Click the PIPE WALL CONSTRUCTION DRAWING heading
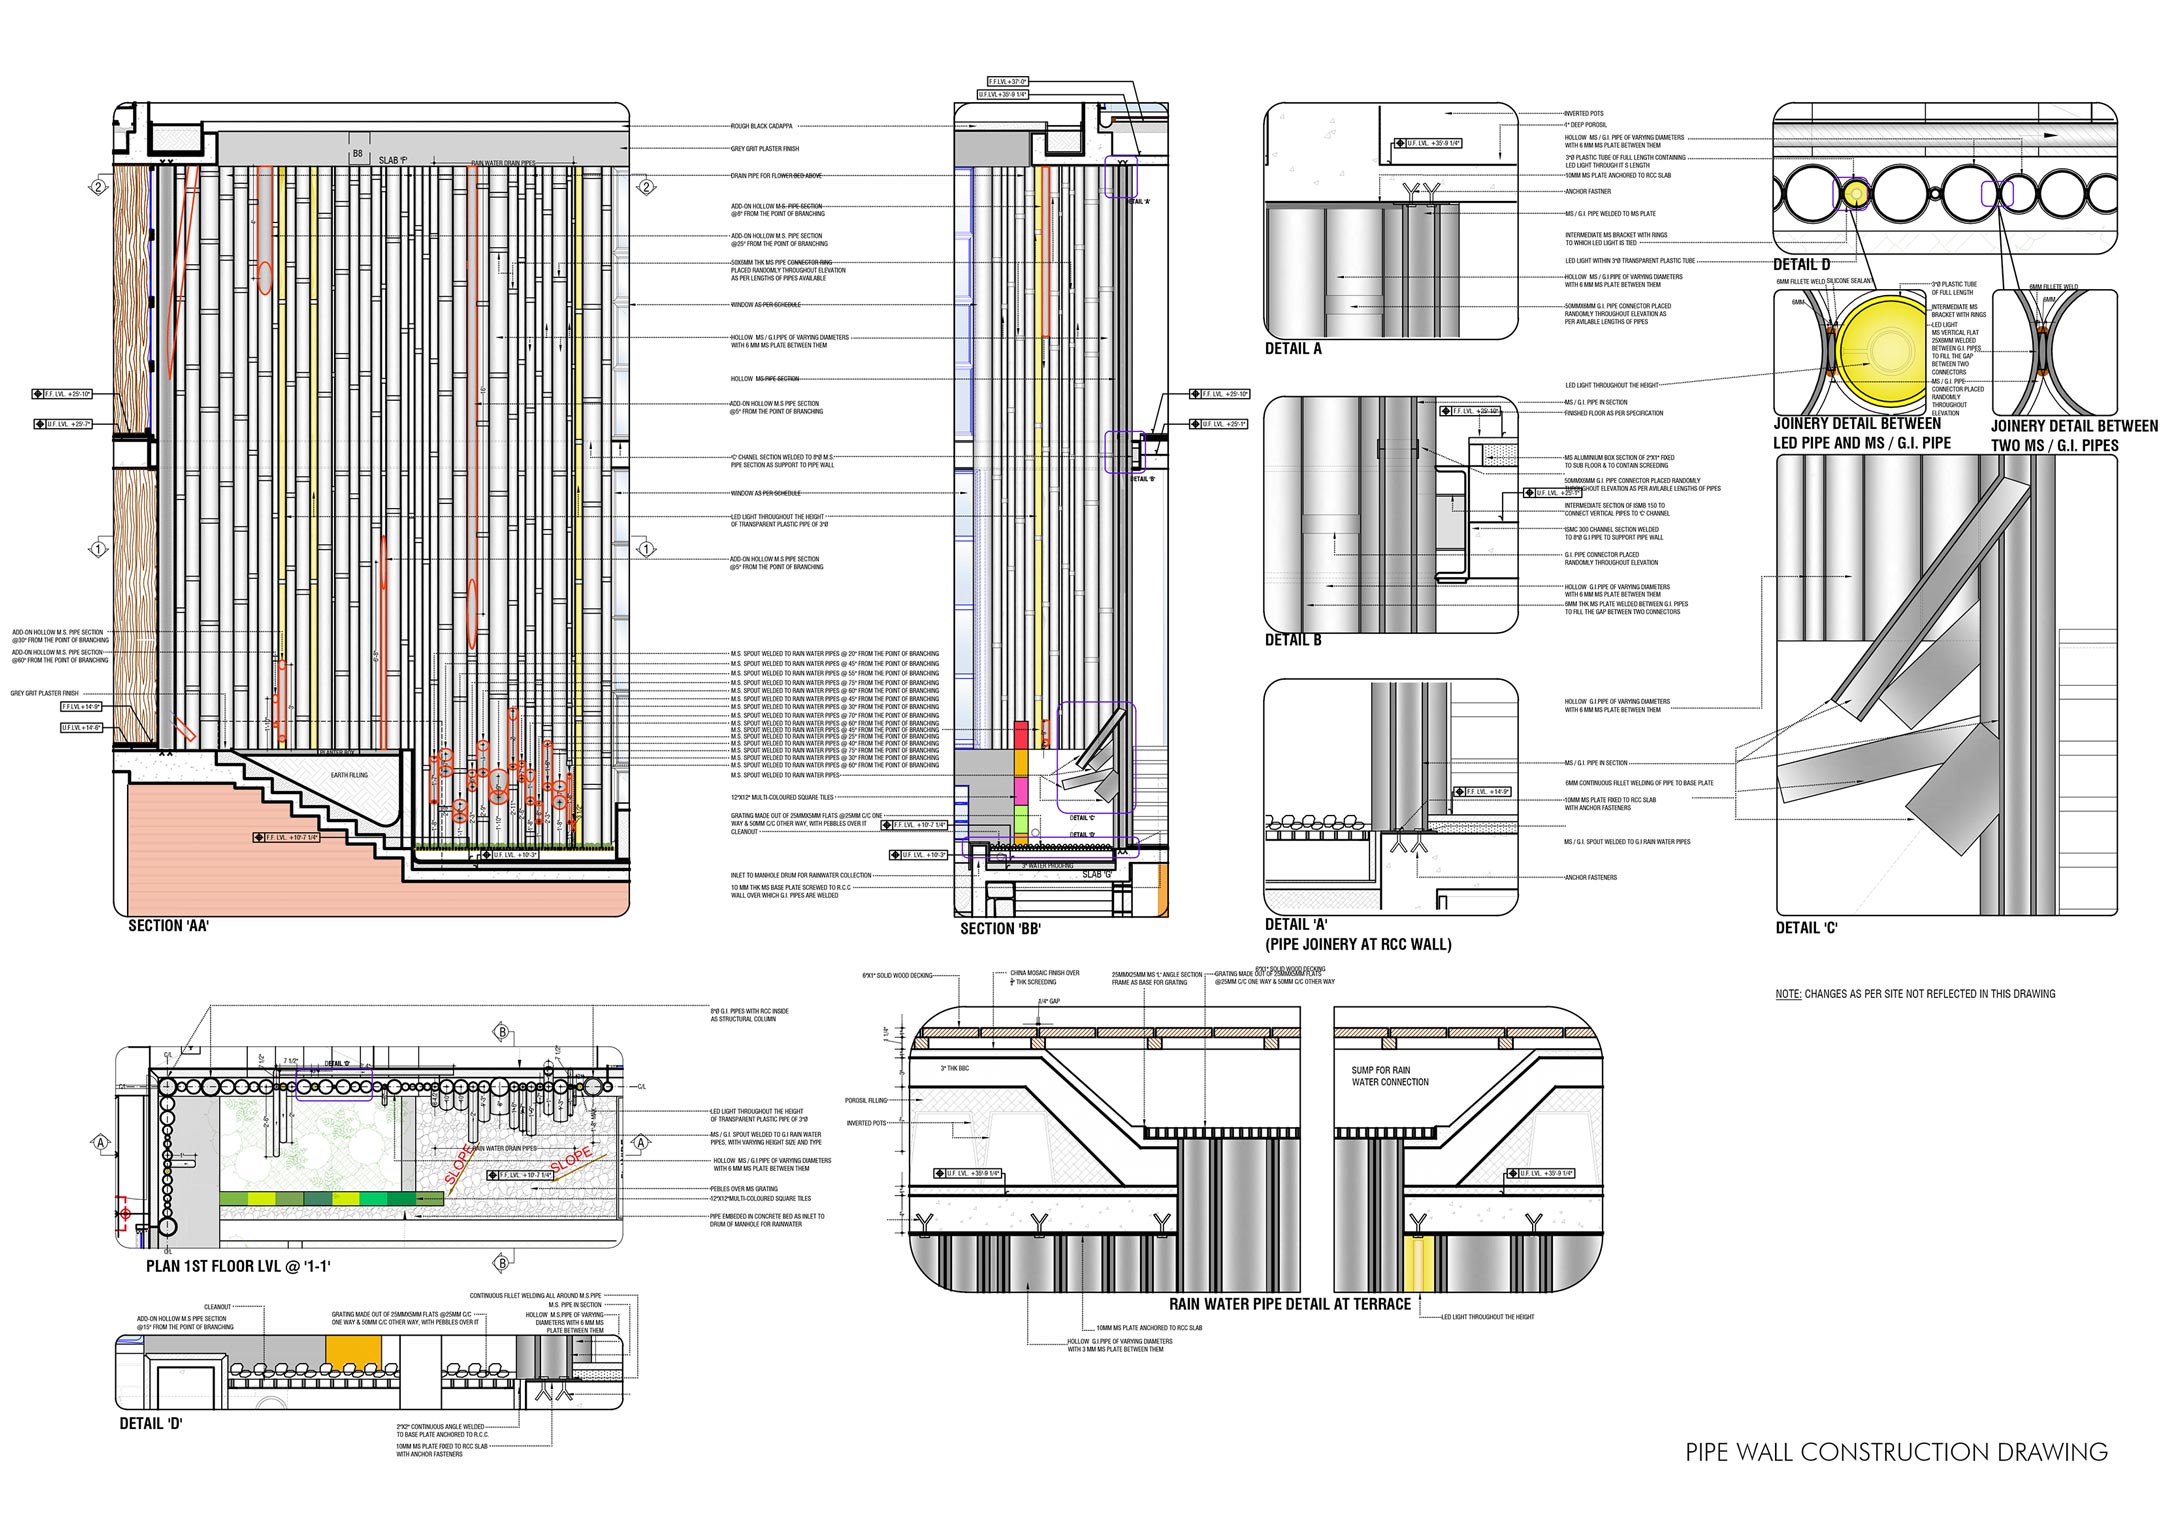2160x1528 pixels. coord(1896,1452)
